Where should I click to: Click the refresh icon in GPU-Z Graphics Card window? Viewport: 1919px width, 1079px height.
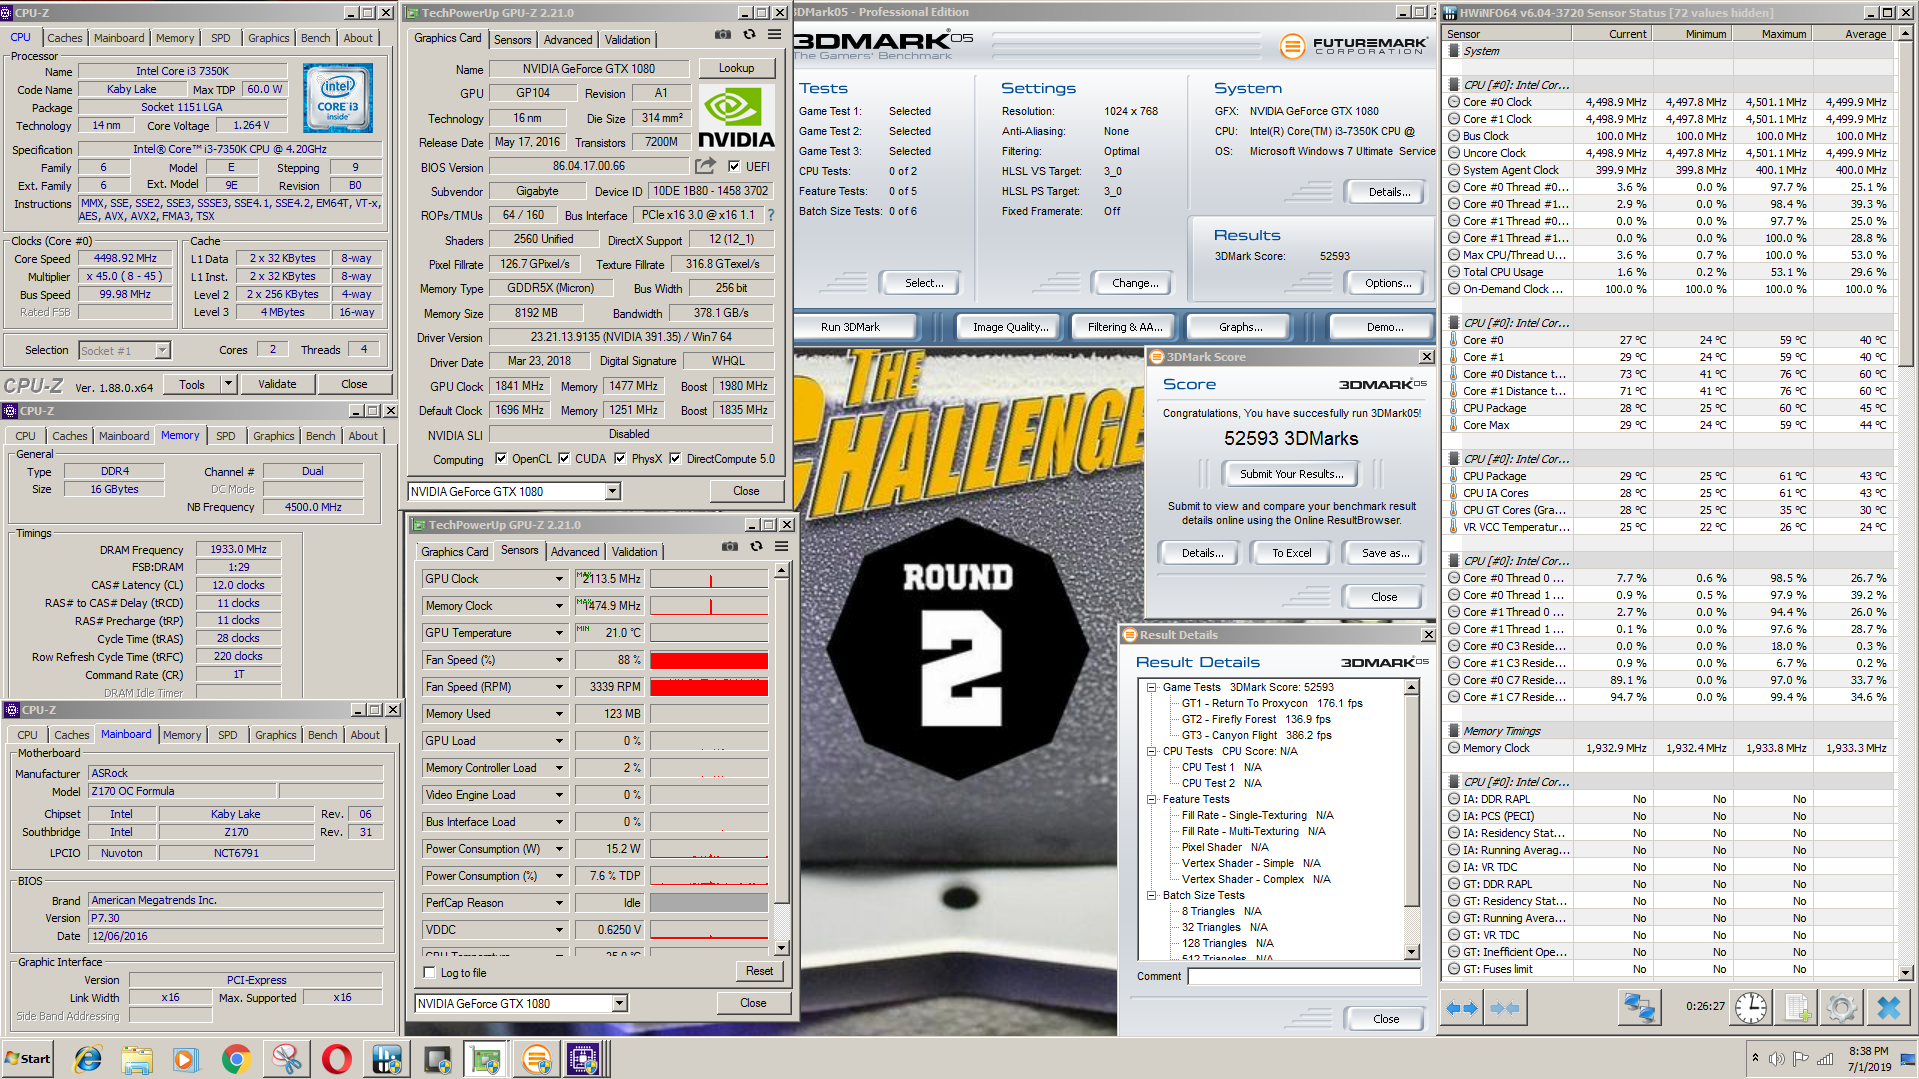point(749,35)
